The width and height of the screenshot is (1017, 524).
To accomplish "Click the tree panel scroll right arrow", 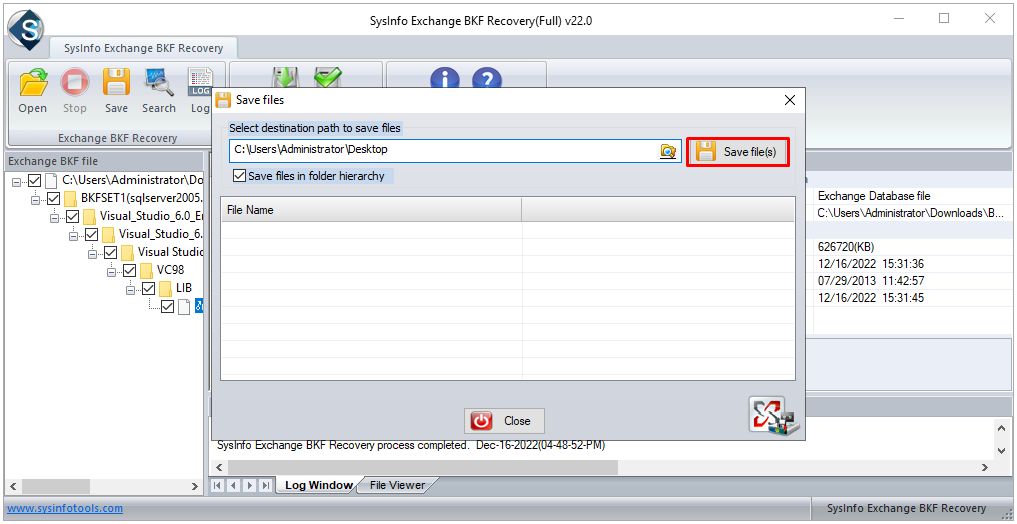I will pos(195,486).
